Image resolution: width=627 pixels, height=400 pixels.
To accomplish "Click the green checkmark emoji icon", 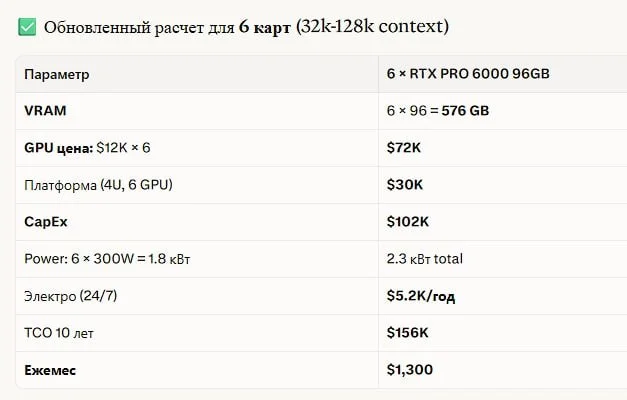I will point(27,27).
